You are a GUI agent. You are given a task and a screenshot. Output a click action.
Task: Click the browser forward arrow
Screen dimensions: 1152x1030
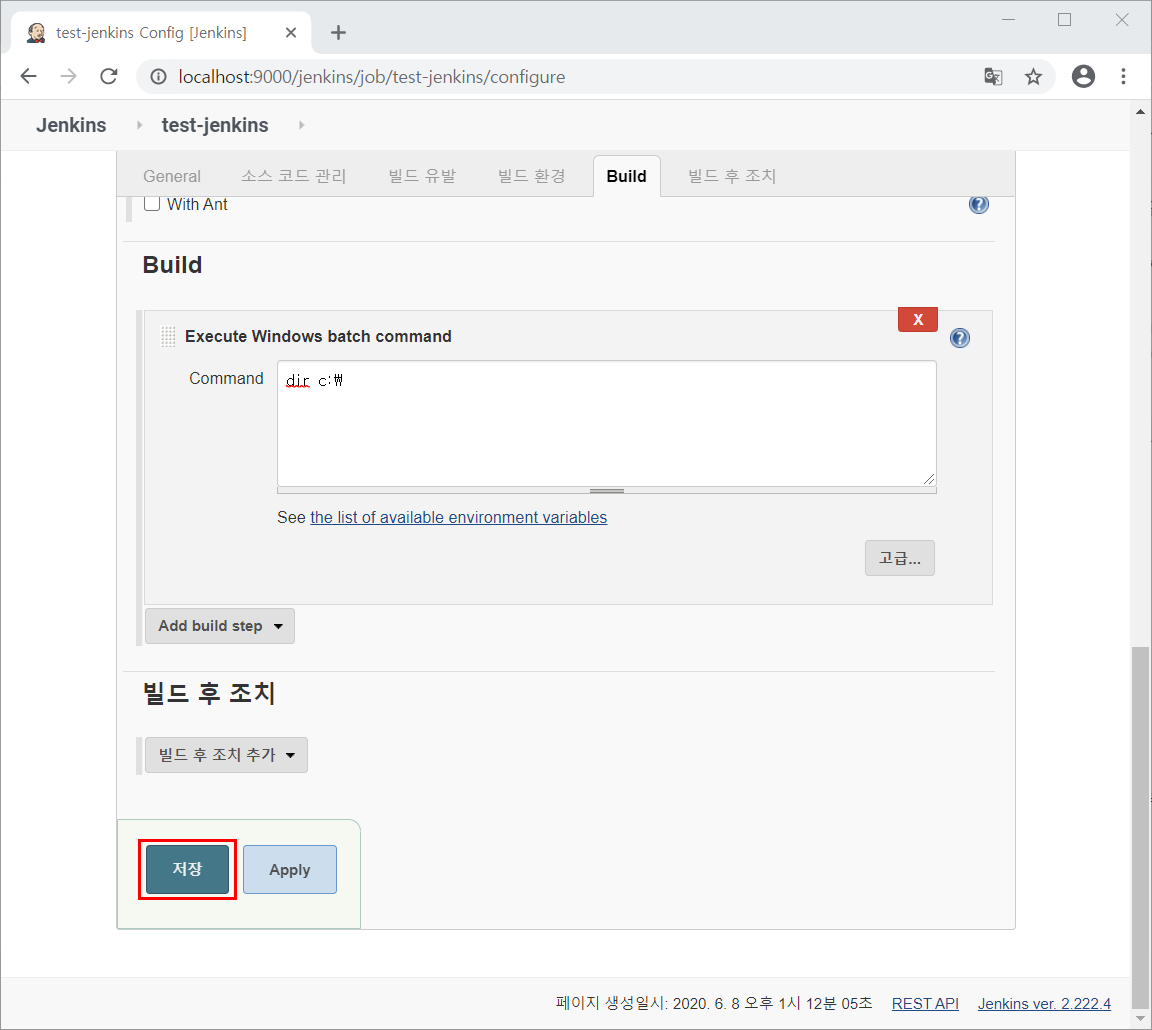68,76
